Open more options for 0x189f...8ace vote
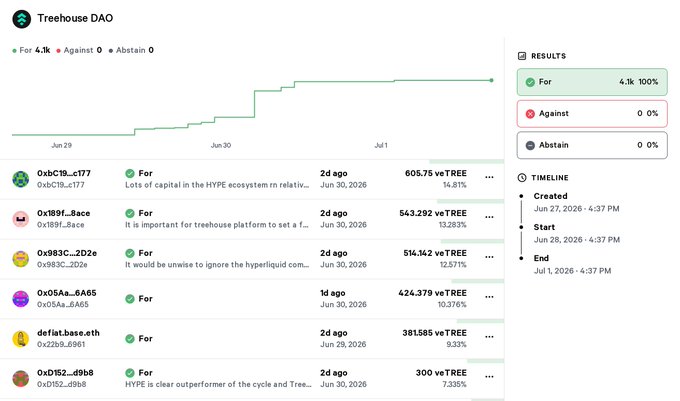Image resolution: width=680 pixels, height=401 pixels. [489, 217]
